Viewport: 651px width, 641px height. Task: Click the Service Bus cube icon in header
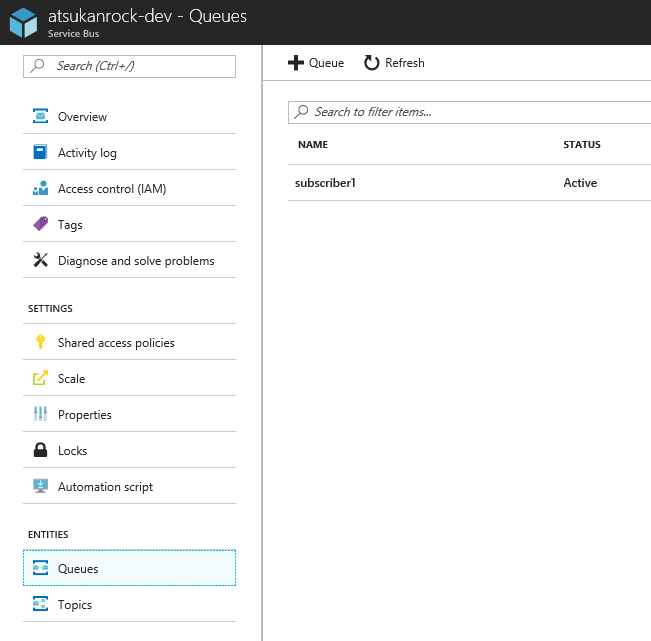tap(23, 23)
